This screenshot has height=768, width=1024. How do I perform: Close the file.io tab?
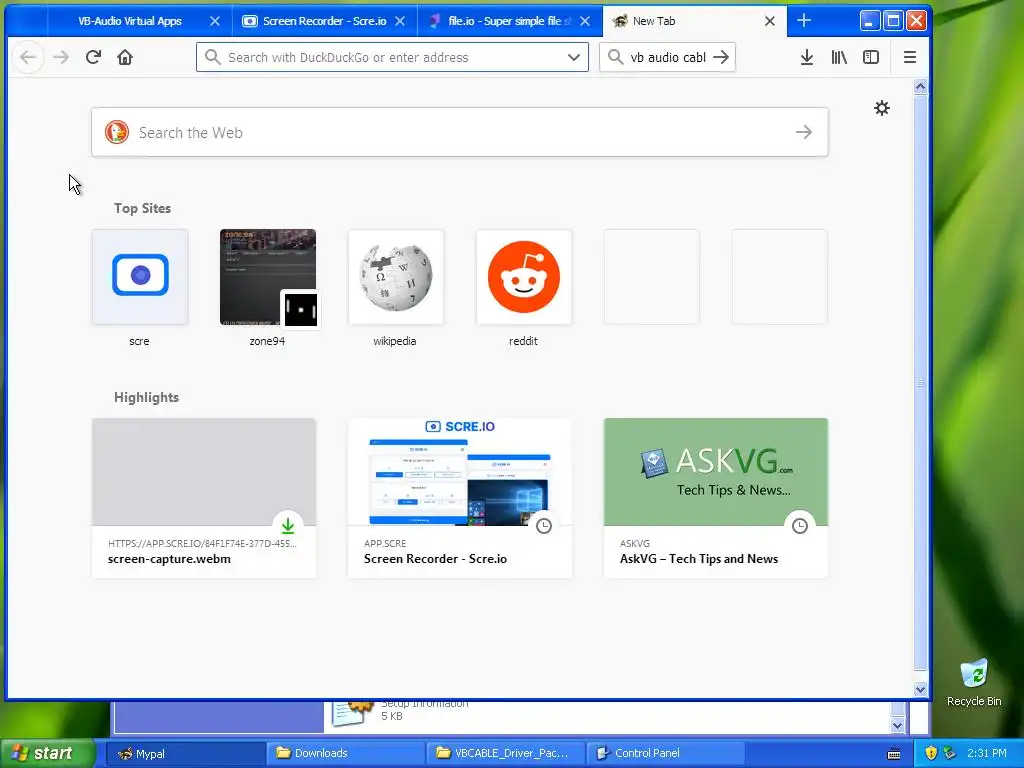585,21
